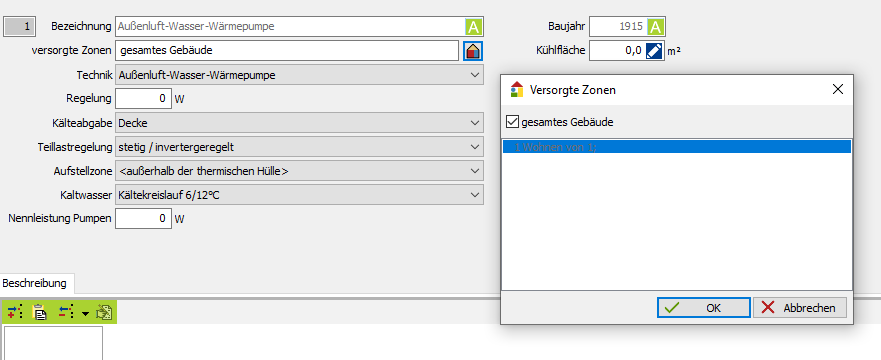Expand the Aufstellzone dropdown

[x=299, y=171]
